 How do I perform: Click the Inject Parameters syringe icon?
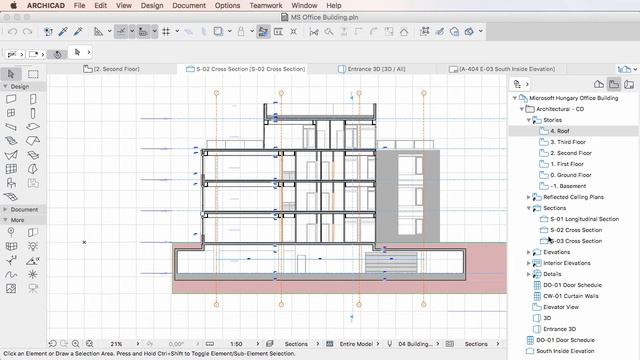[x=78, y=31]
